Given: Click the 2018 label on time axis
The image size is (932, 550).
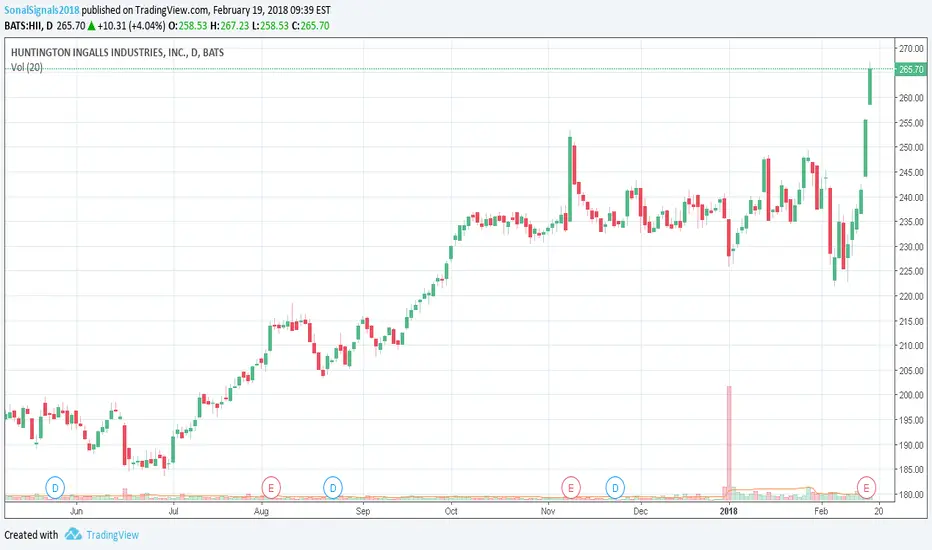Looking at the screenshot, I should click(729, 511).
